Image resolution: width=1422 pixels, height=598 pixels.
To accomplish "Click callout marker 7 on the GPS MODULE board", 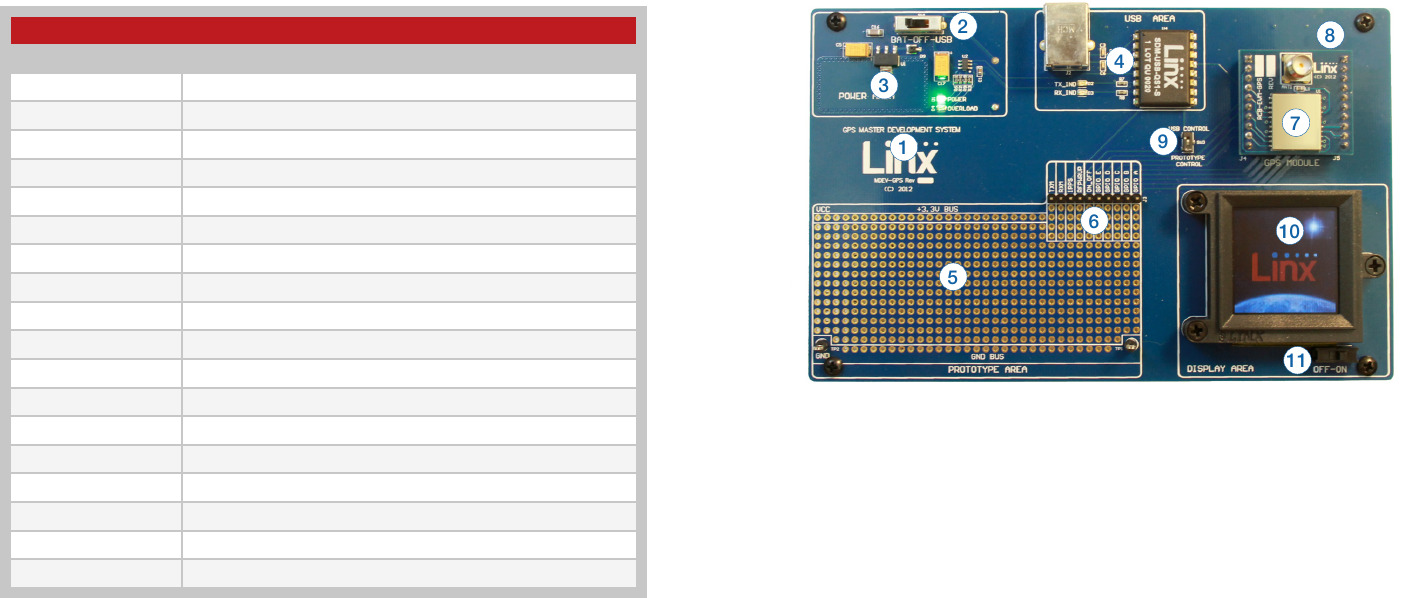I will click(1294, 123).
